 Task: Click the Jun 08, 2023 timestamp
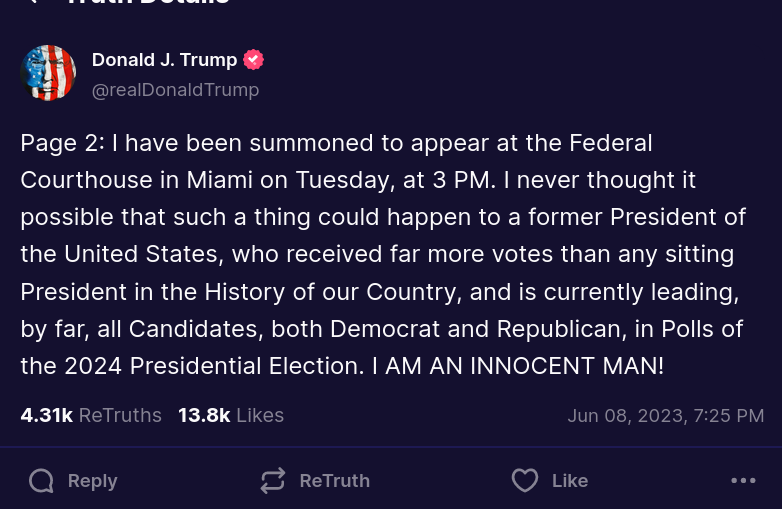tap(665, 416)
